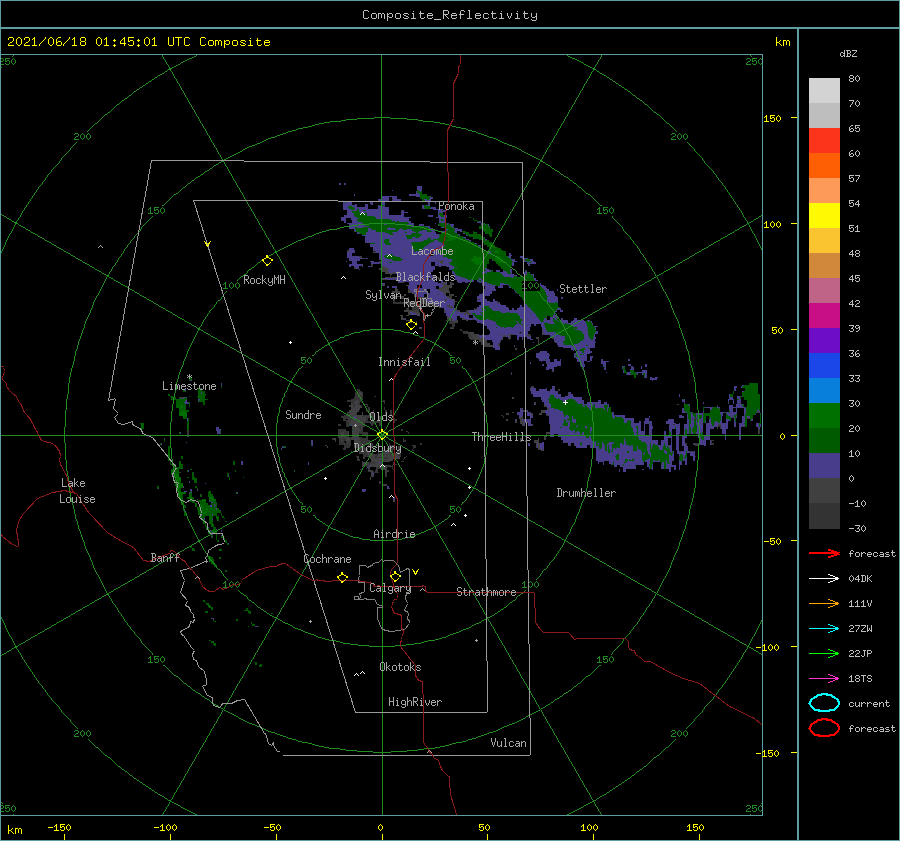Click the Airdrie city label
Screen dimensions: 900x841
[394, 534]
